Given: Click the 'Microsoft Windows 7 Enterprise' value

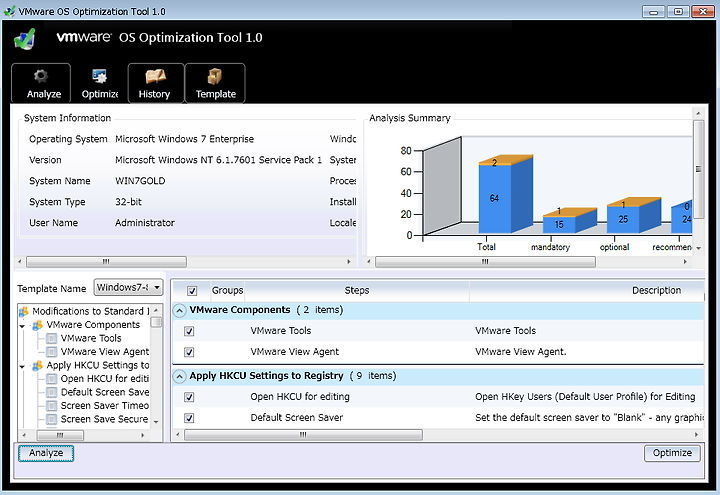Looking at the screenshot, I should point(184,139).
